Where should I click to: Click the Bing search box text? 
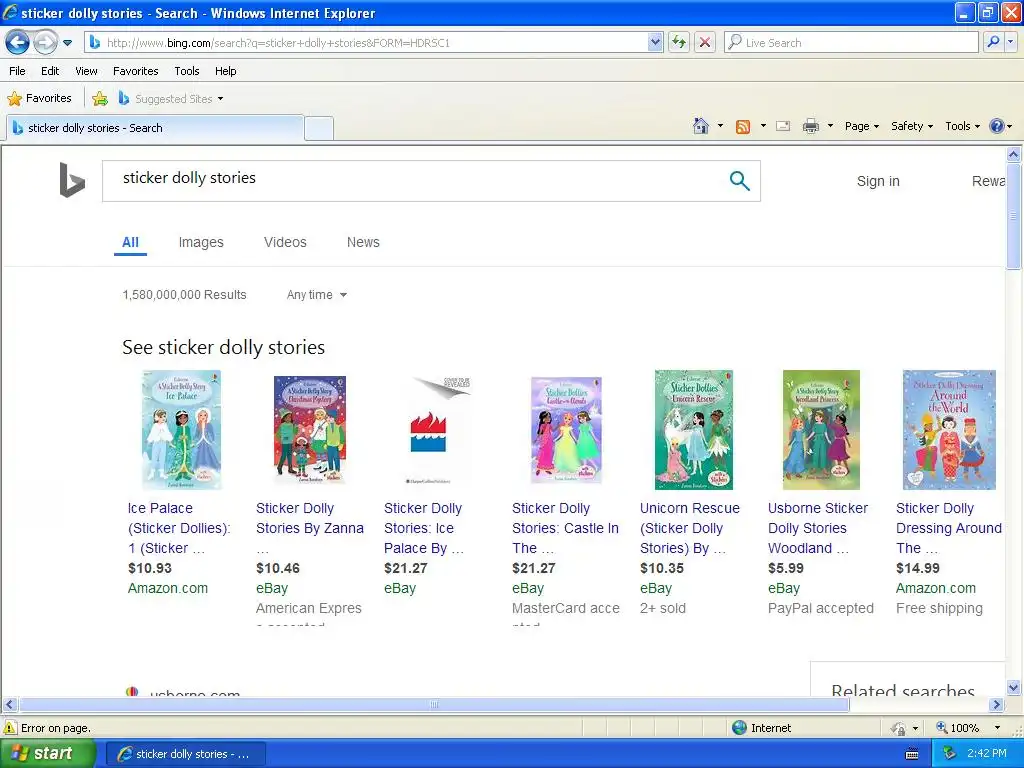pyautogui.click(x=189, y=178)
